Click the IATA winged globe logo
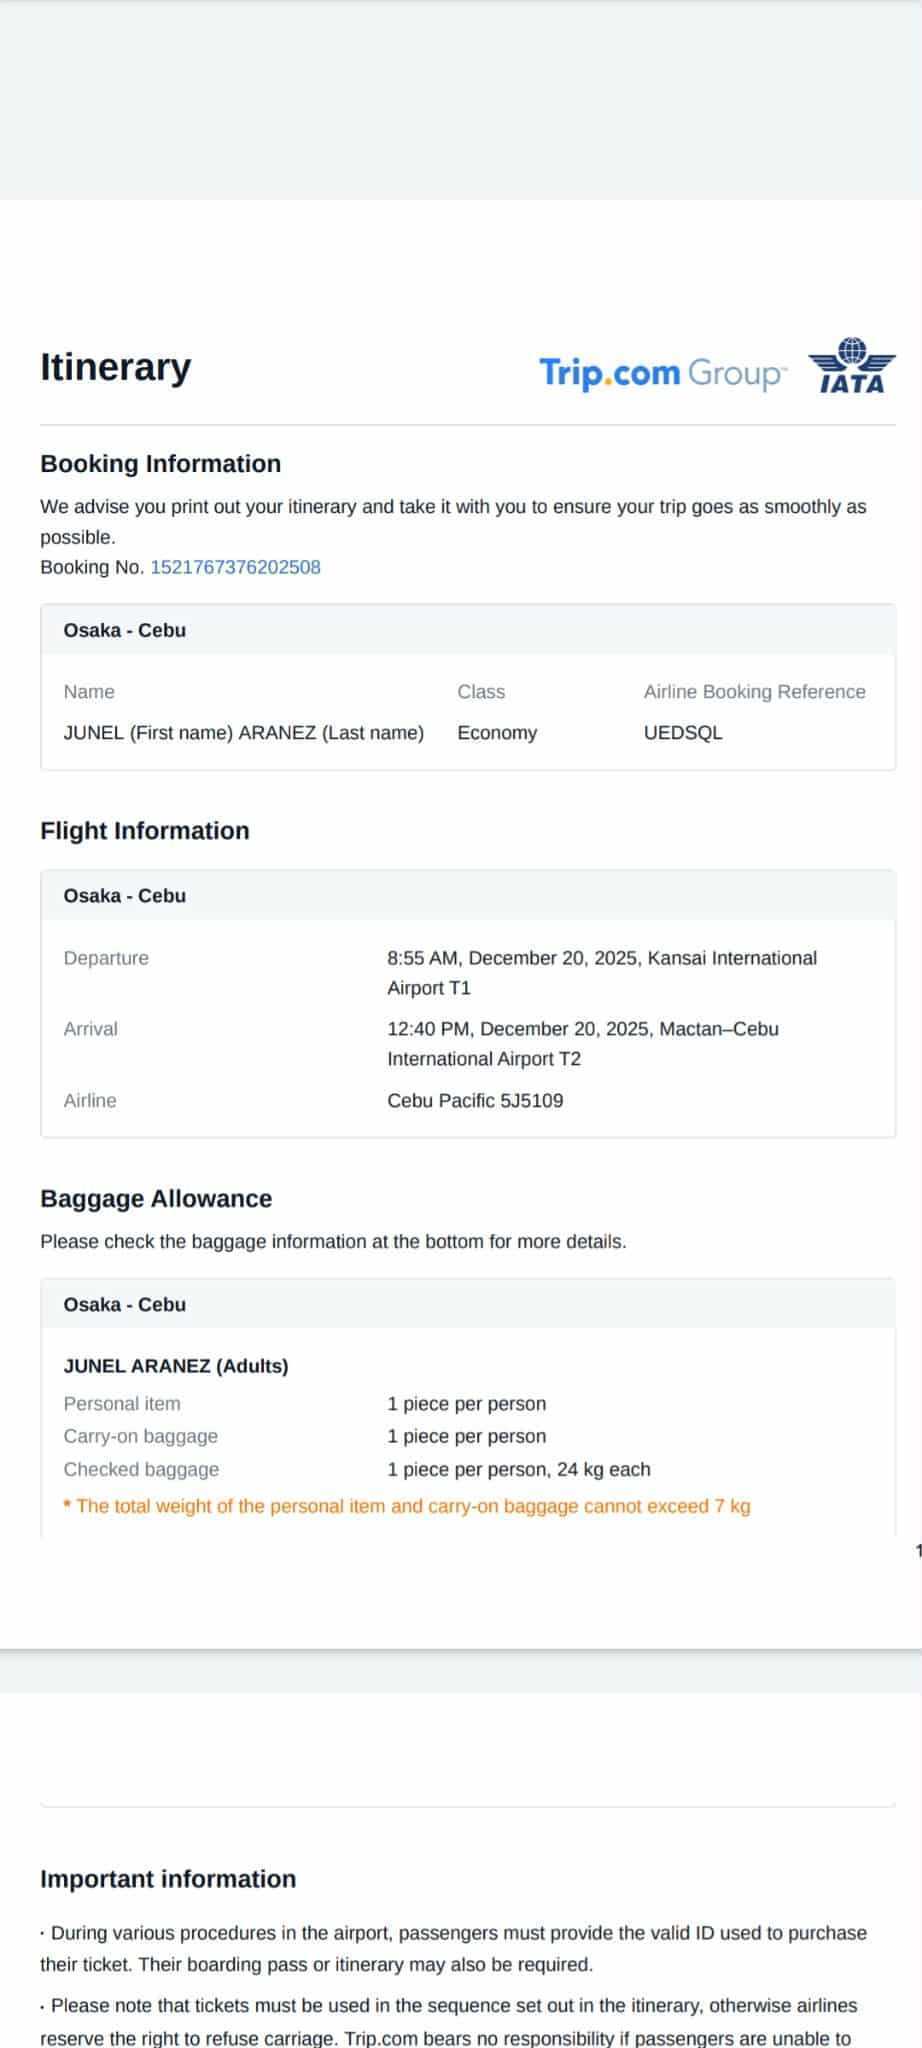 [x=852, y=366]
